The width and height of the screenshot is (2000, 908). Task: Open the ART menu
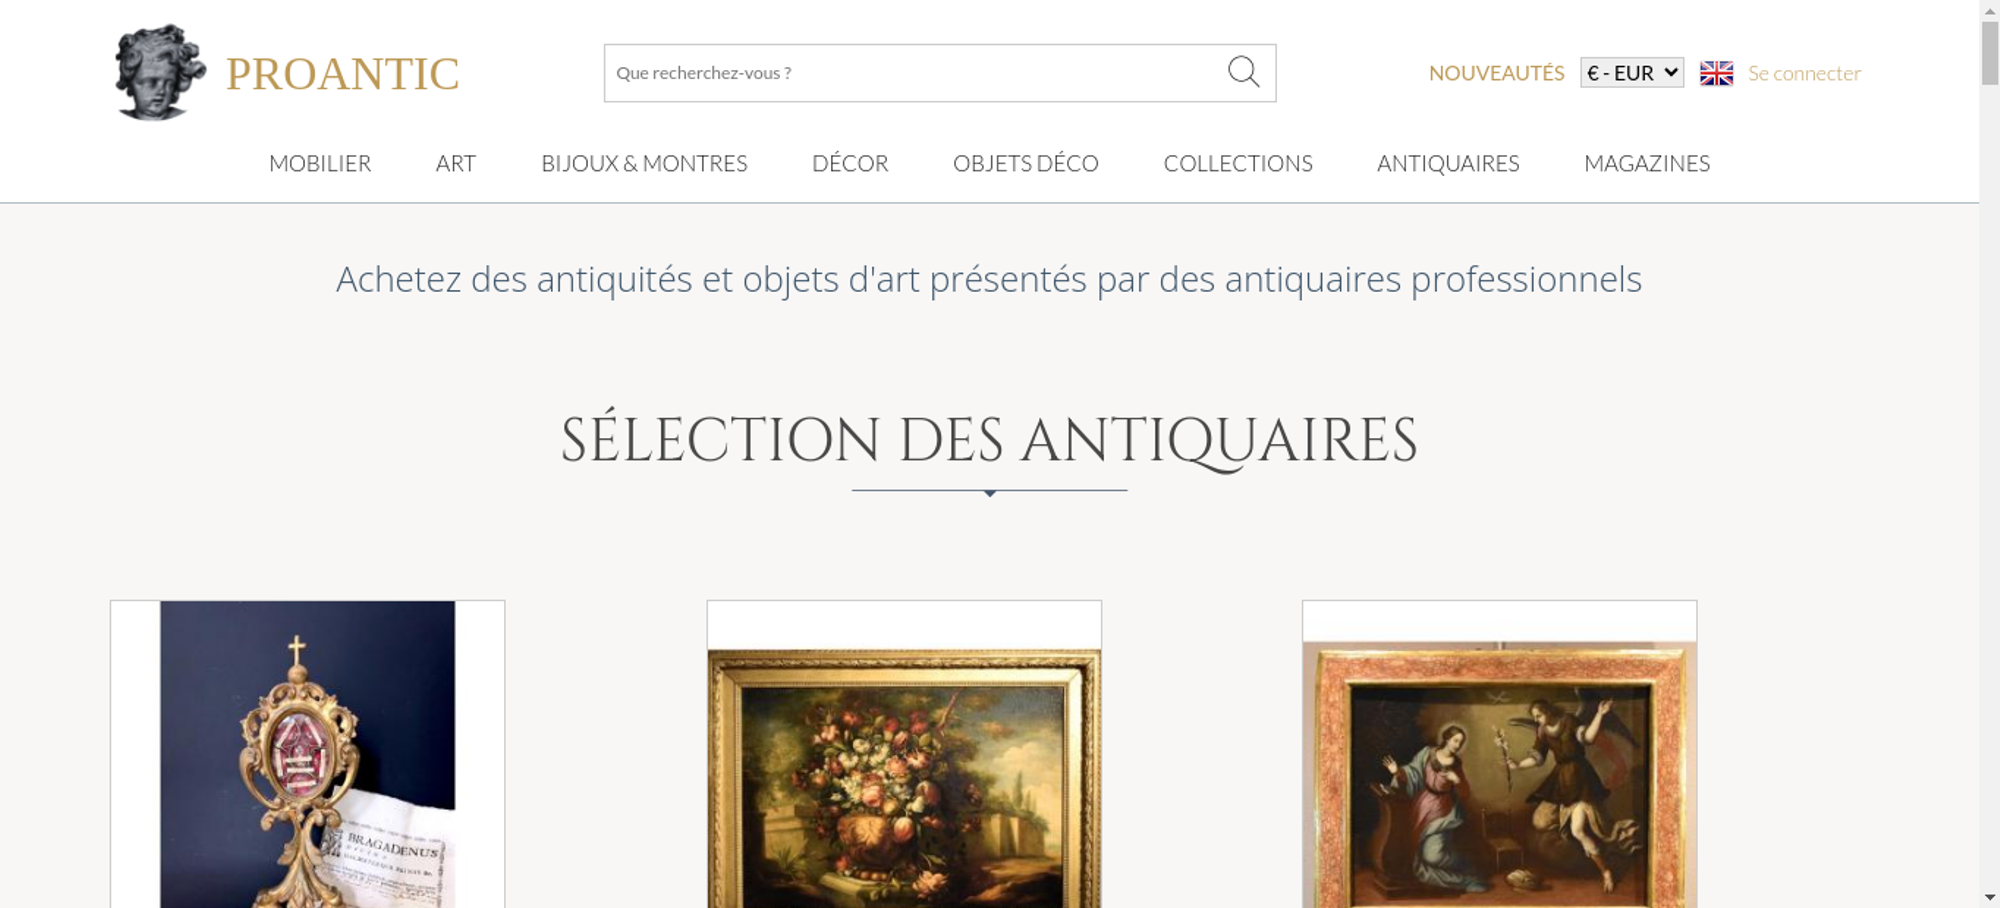(x=456, y=163)
